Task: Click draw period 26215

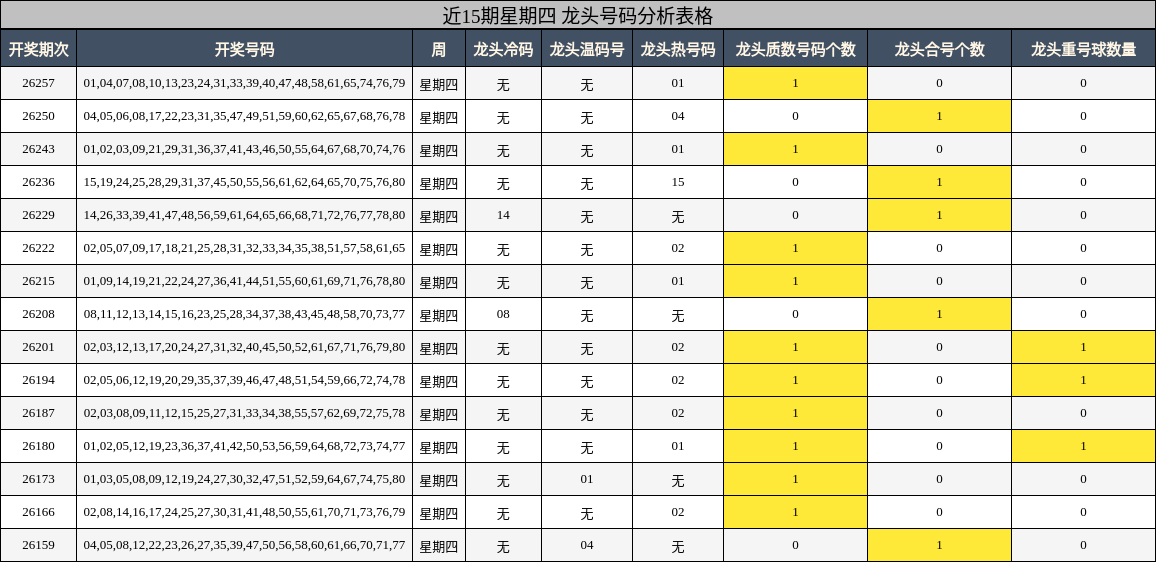Action: tap(38, 281)
